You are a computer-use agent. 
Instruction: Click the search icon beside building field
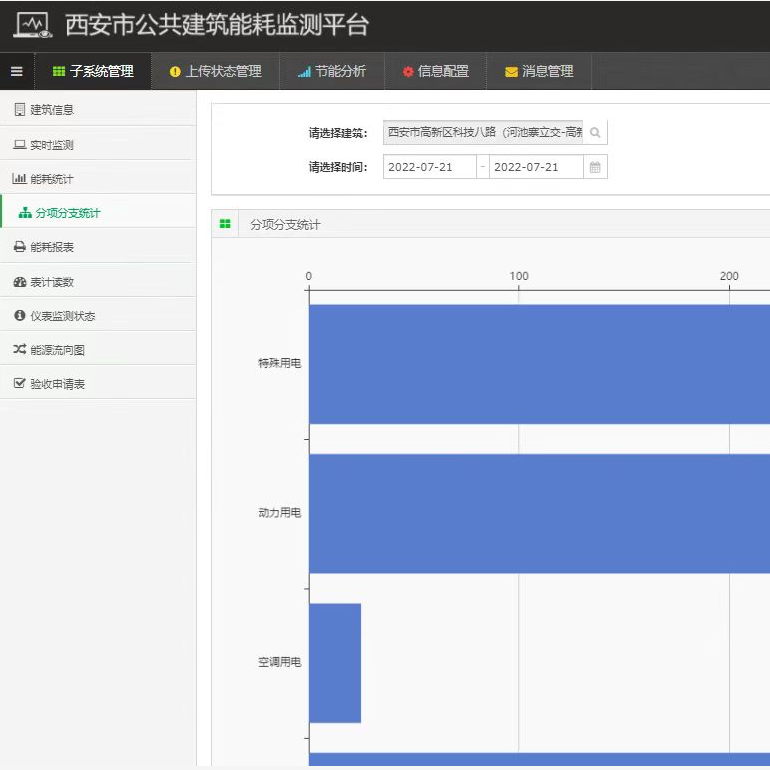click(x=595, y=133)
